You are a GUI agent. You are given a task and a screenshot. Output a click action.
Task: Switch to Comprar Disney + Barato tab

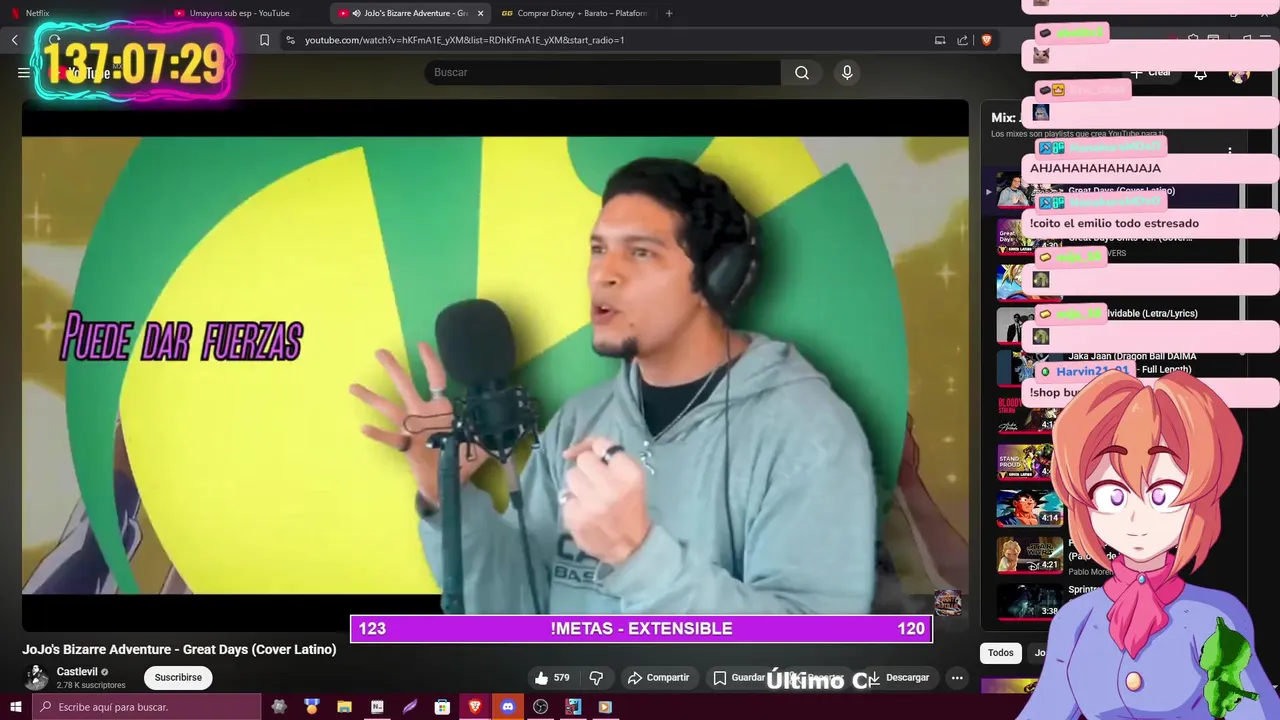coord(574,13)
